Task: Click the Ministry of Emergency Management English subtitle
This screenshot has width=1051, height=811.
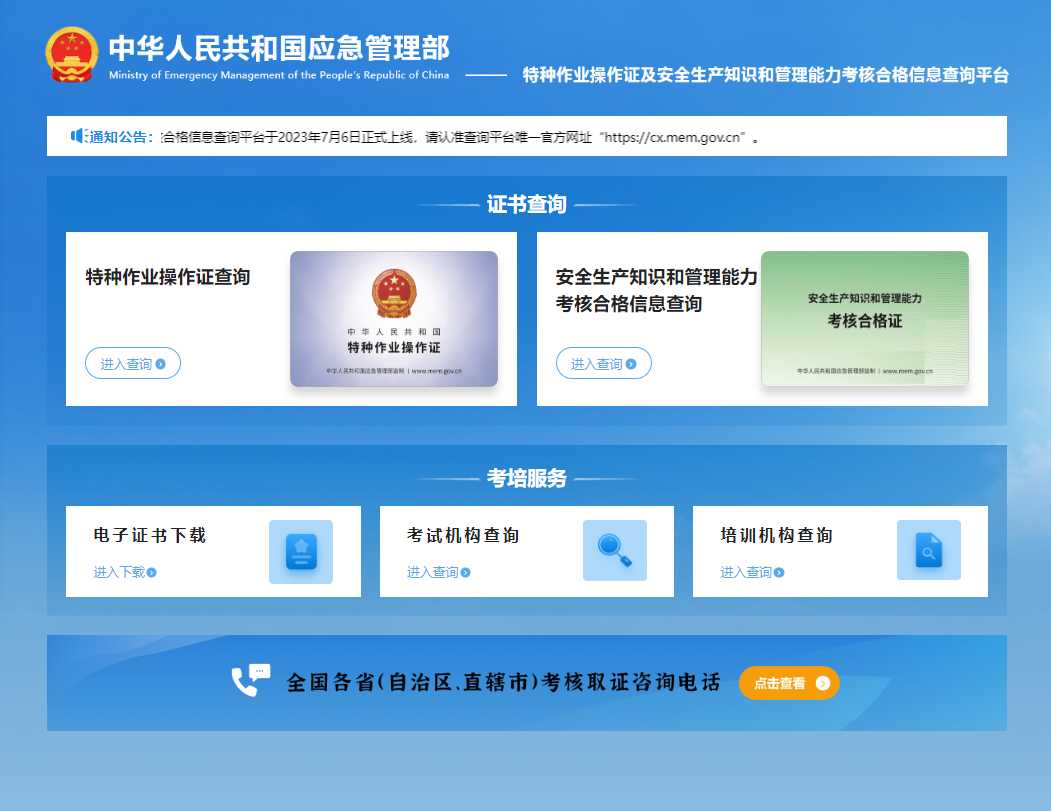Action: (279, 75)
